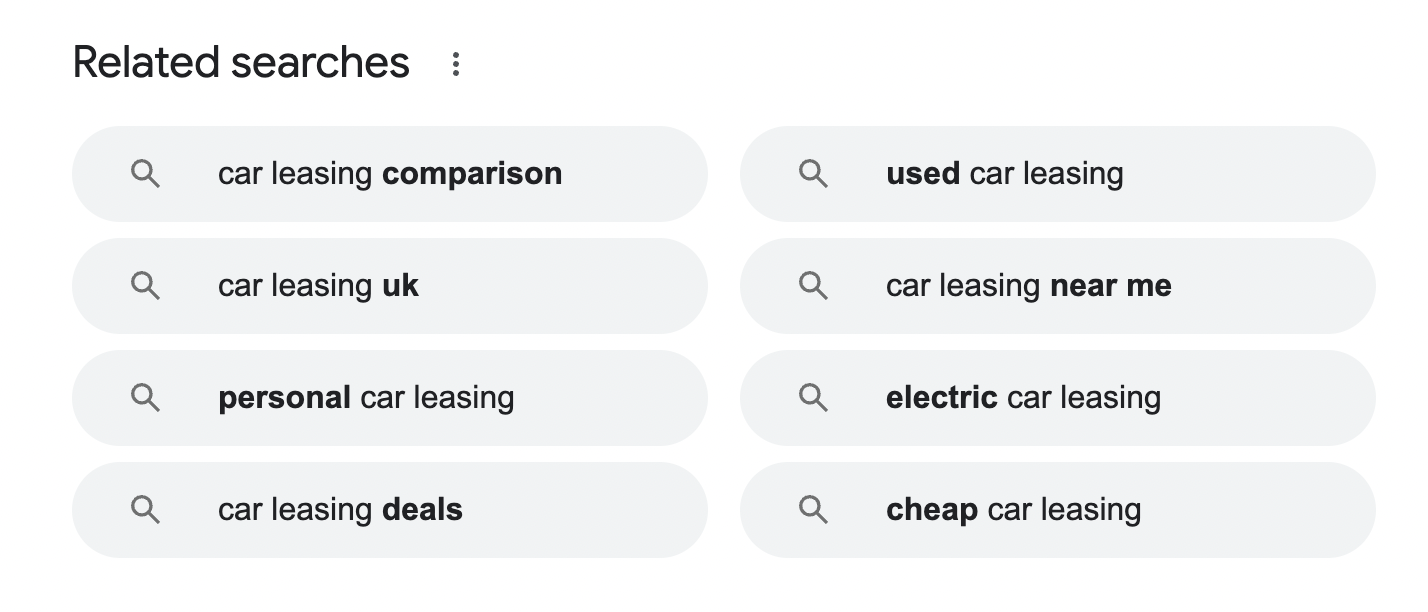Viewport: 1428px width, 612px height.
Task: Go to 'electric car leasing' related search
Action: pos(1023,398)
